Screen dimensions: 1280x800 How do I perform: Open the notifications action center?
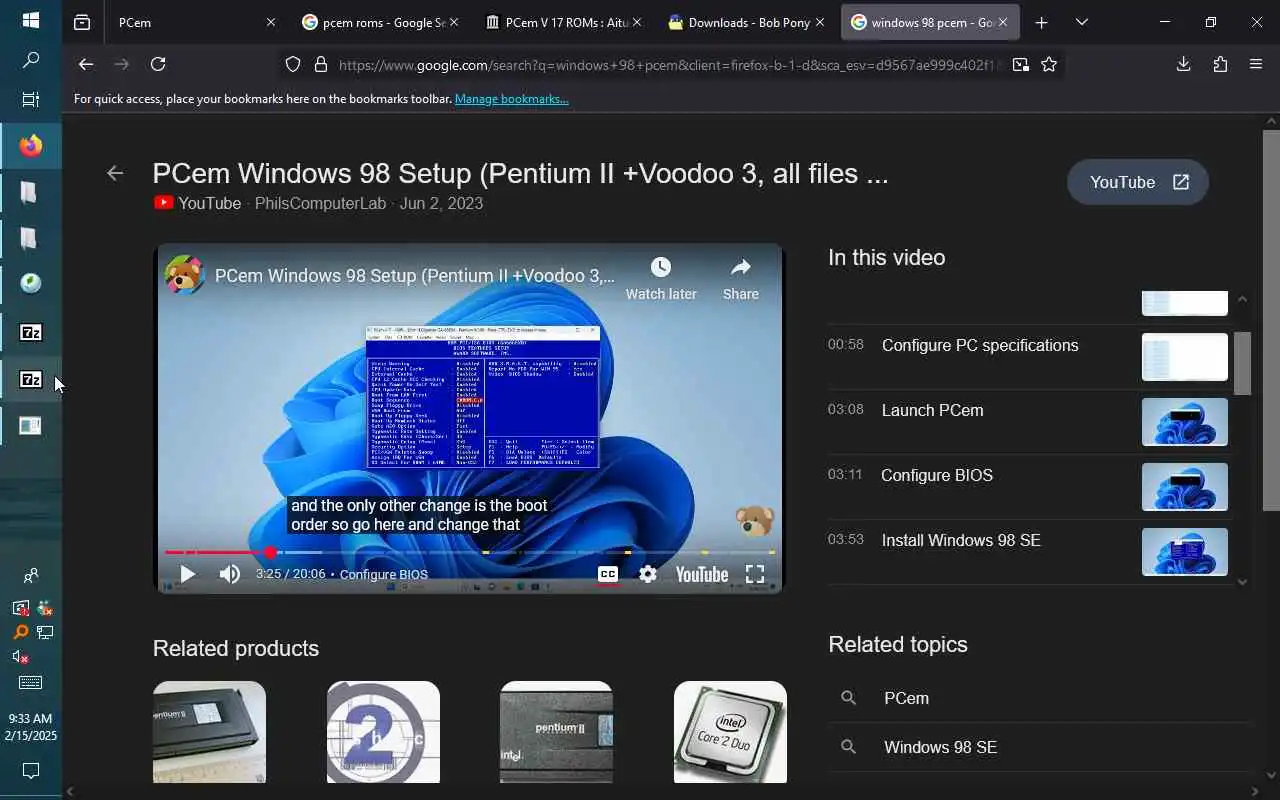[x=31, y=770]
